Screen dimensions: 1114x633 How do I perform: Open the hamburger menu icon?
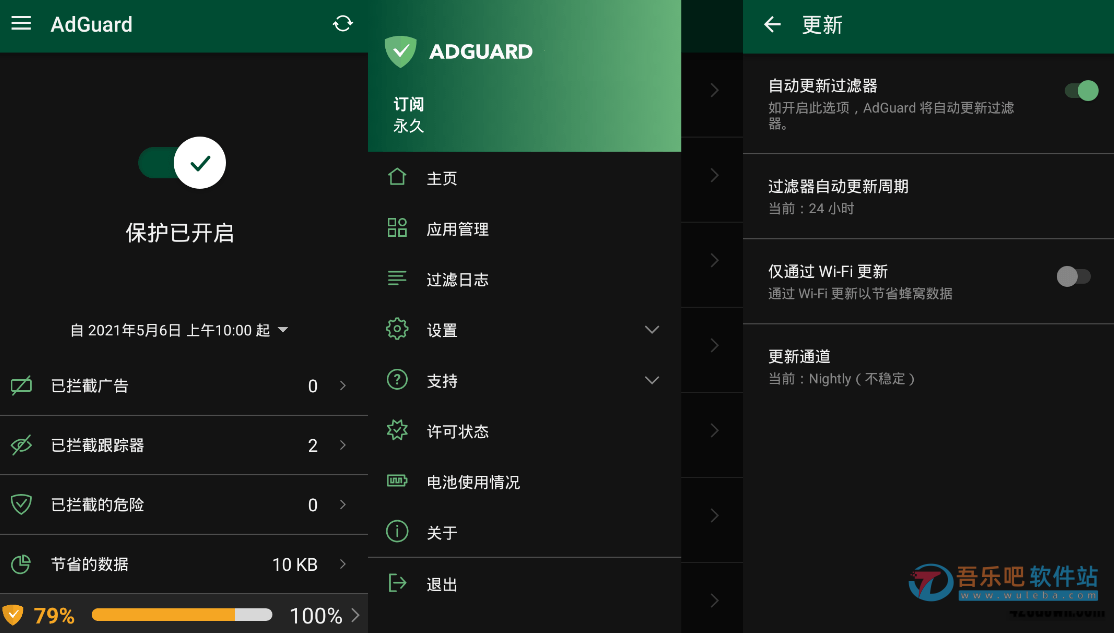21,23
